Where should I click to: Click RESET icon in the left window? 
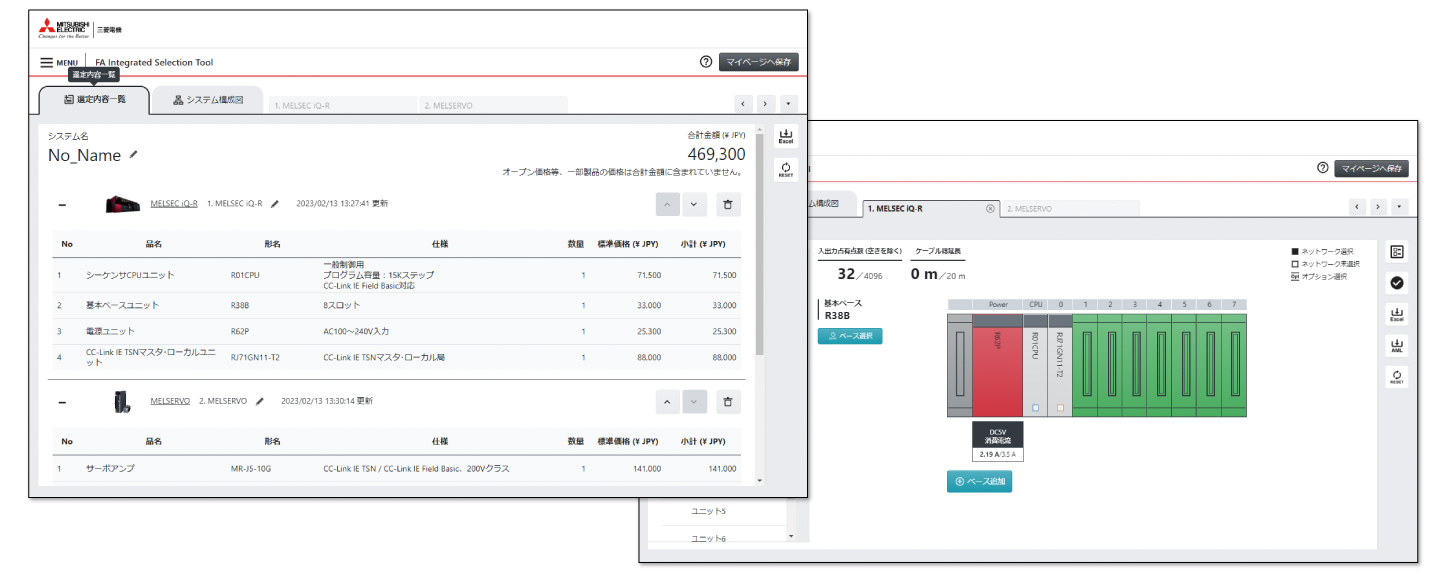785,170
